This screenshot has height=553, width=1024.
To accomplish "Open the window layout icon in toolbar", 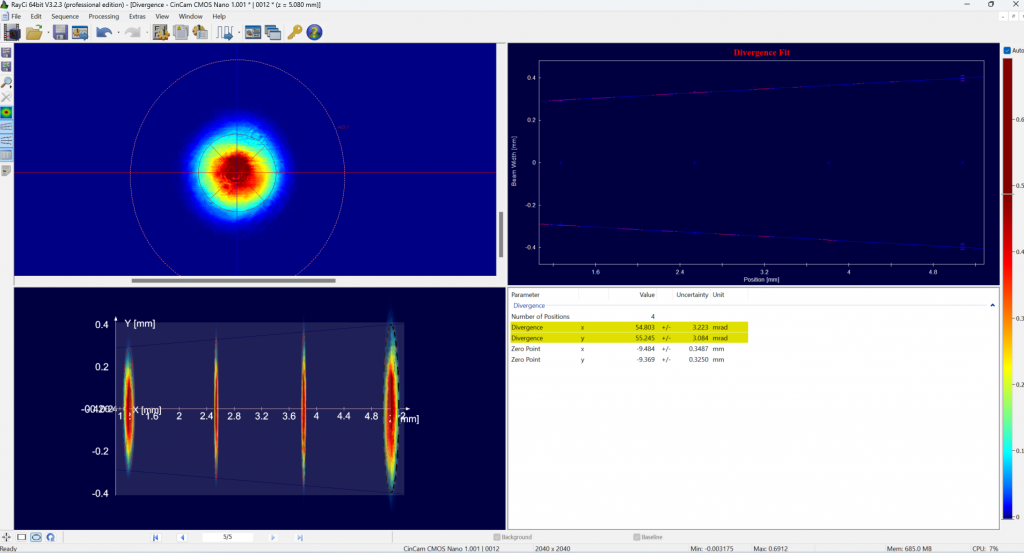I will (253, 32).
